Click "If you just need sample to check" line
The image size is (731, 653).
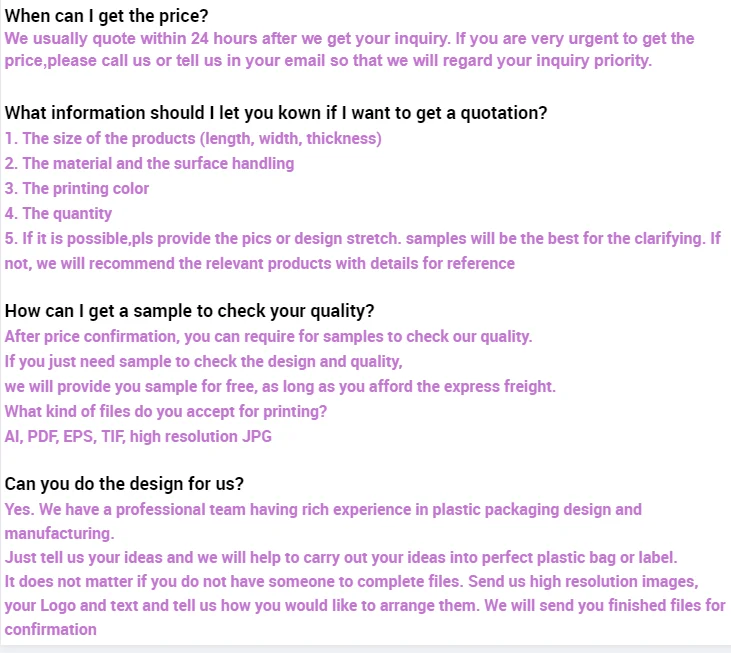tap(203, 362)
